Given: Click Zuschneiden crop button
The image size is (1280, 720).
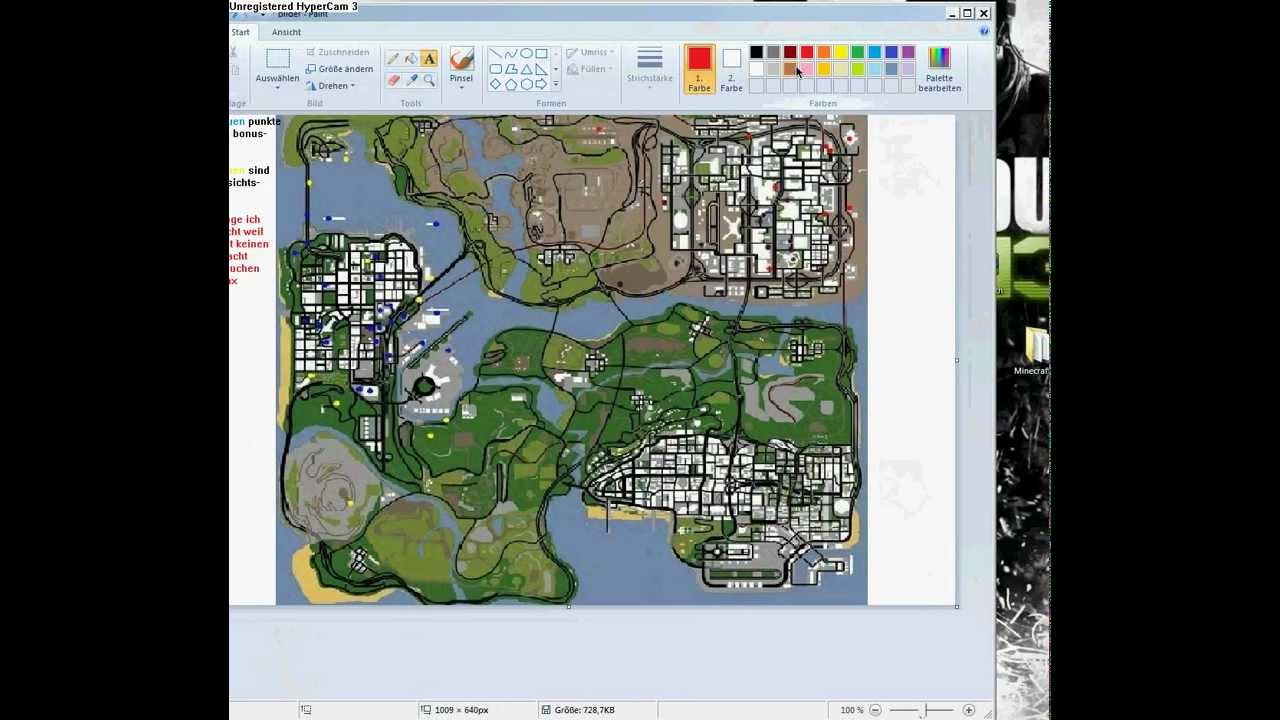Looking at the screenshot, I should [338, 52].
